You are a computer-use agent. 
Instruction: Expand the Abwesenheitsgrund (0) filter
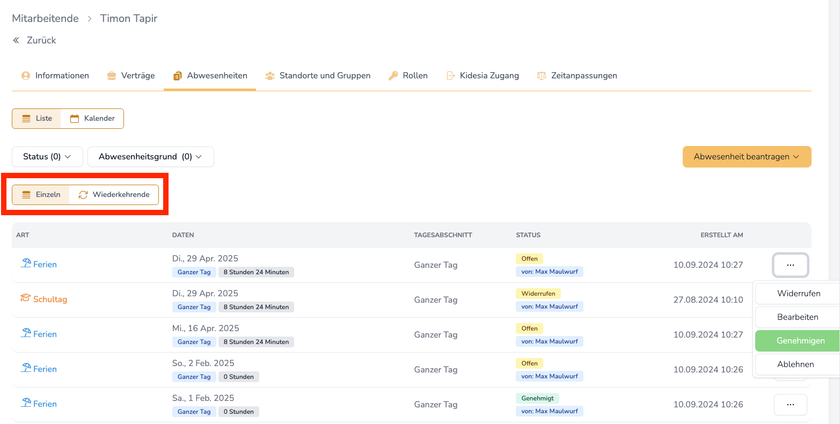click(150, 157)
